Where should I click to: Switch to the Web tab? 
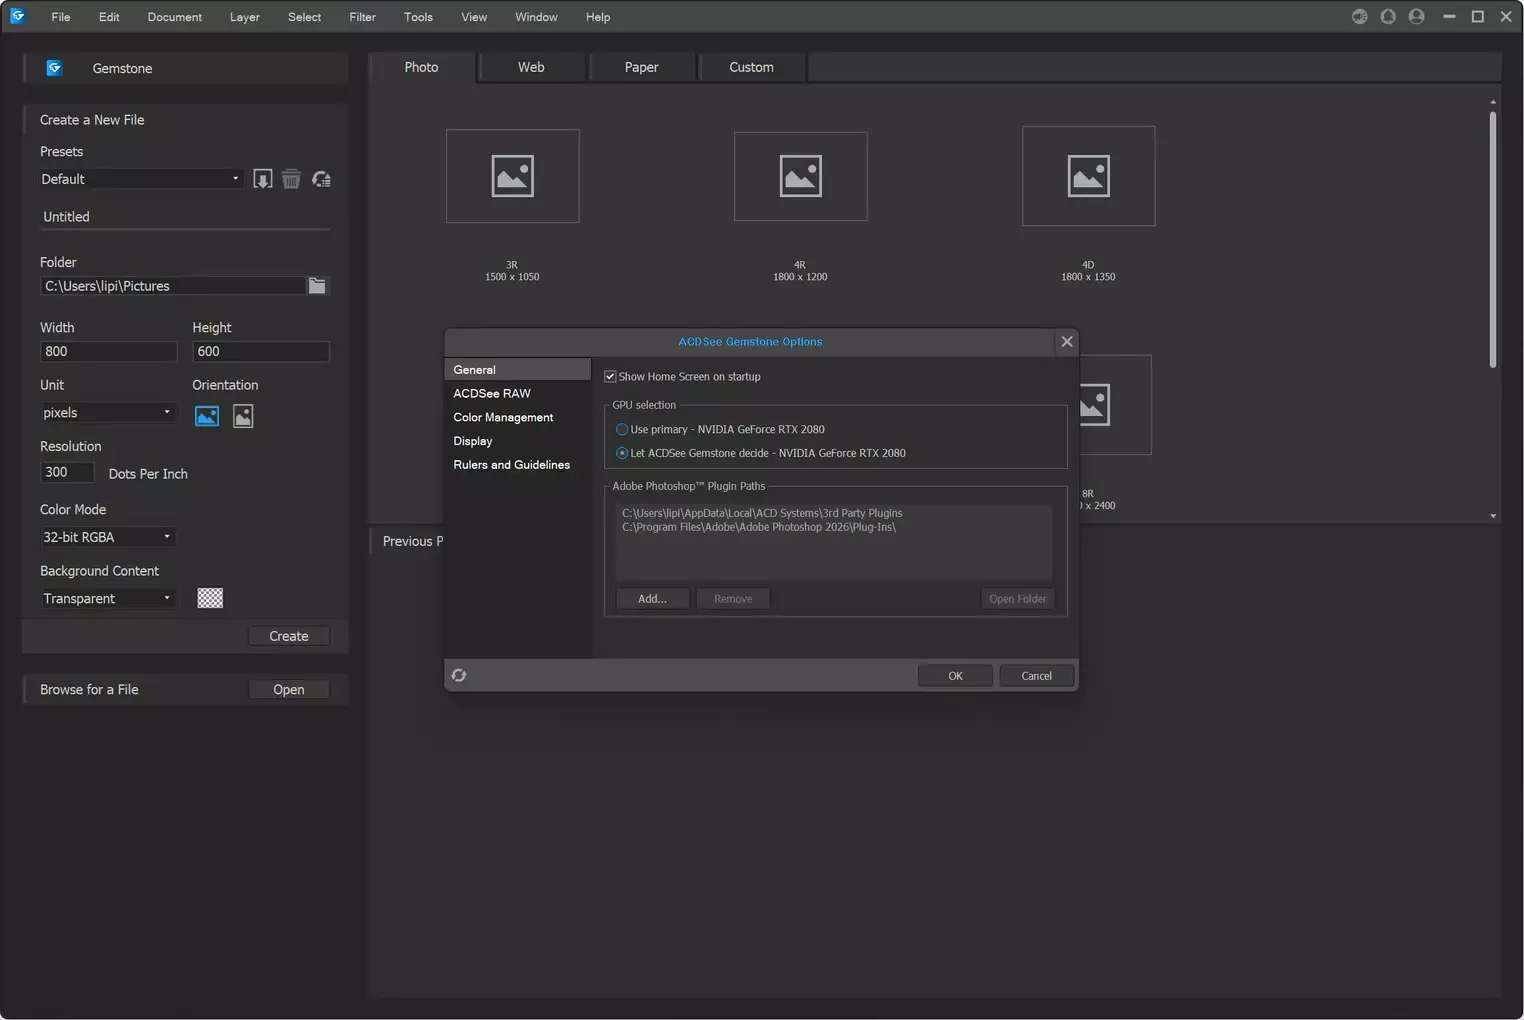(x=531, y=67)
